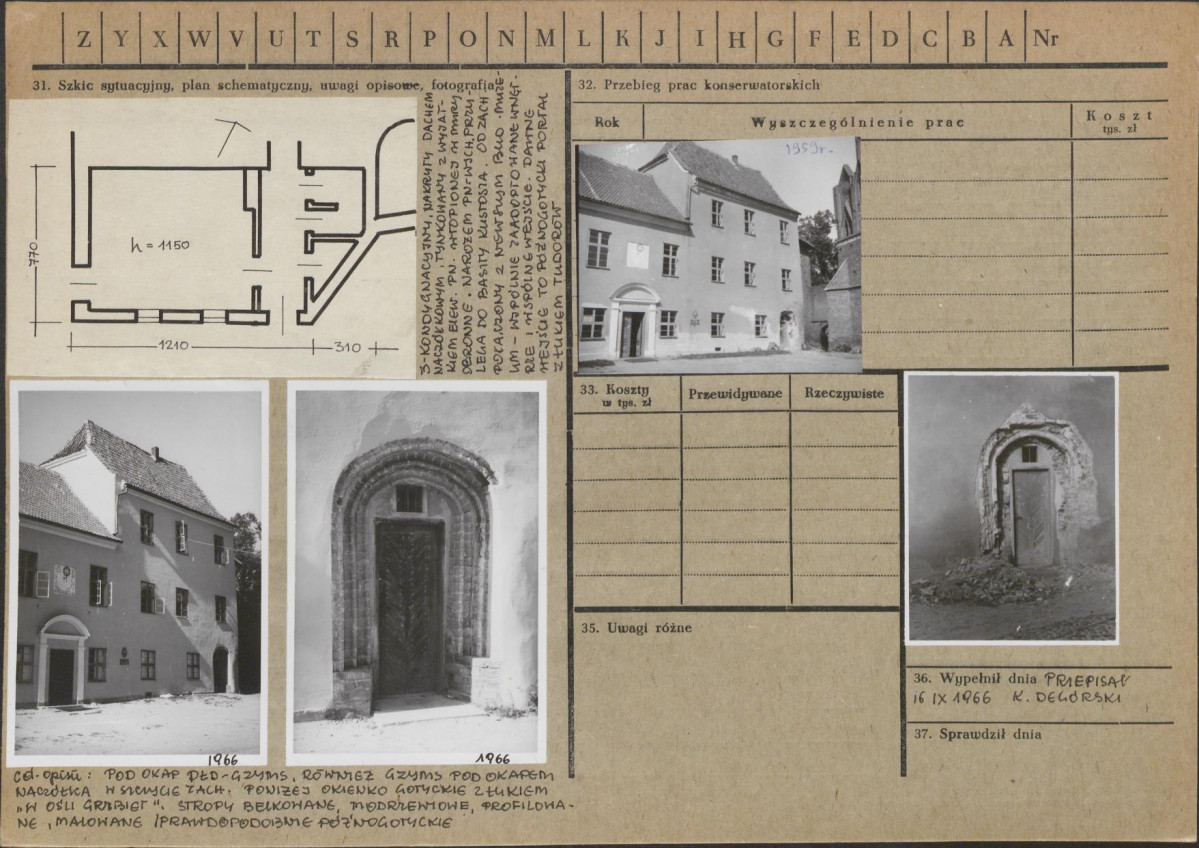Click the 'Rok' column header

click(606, 122)
